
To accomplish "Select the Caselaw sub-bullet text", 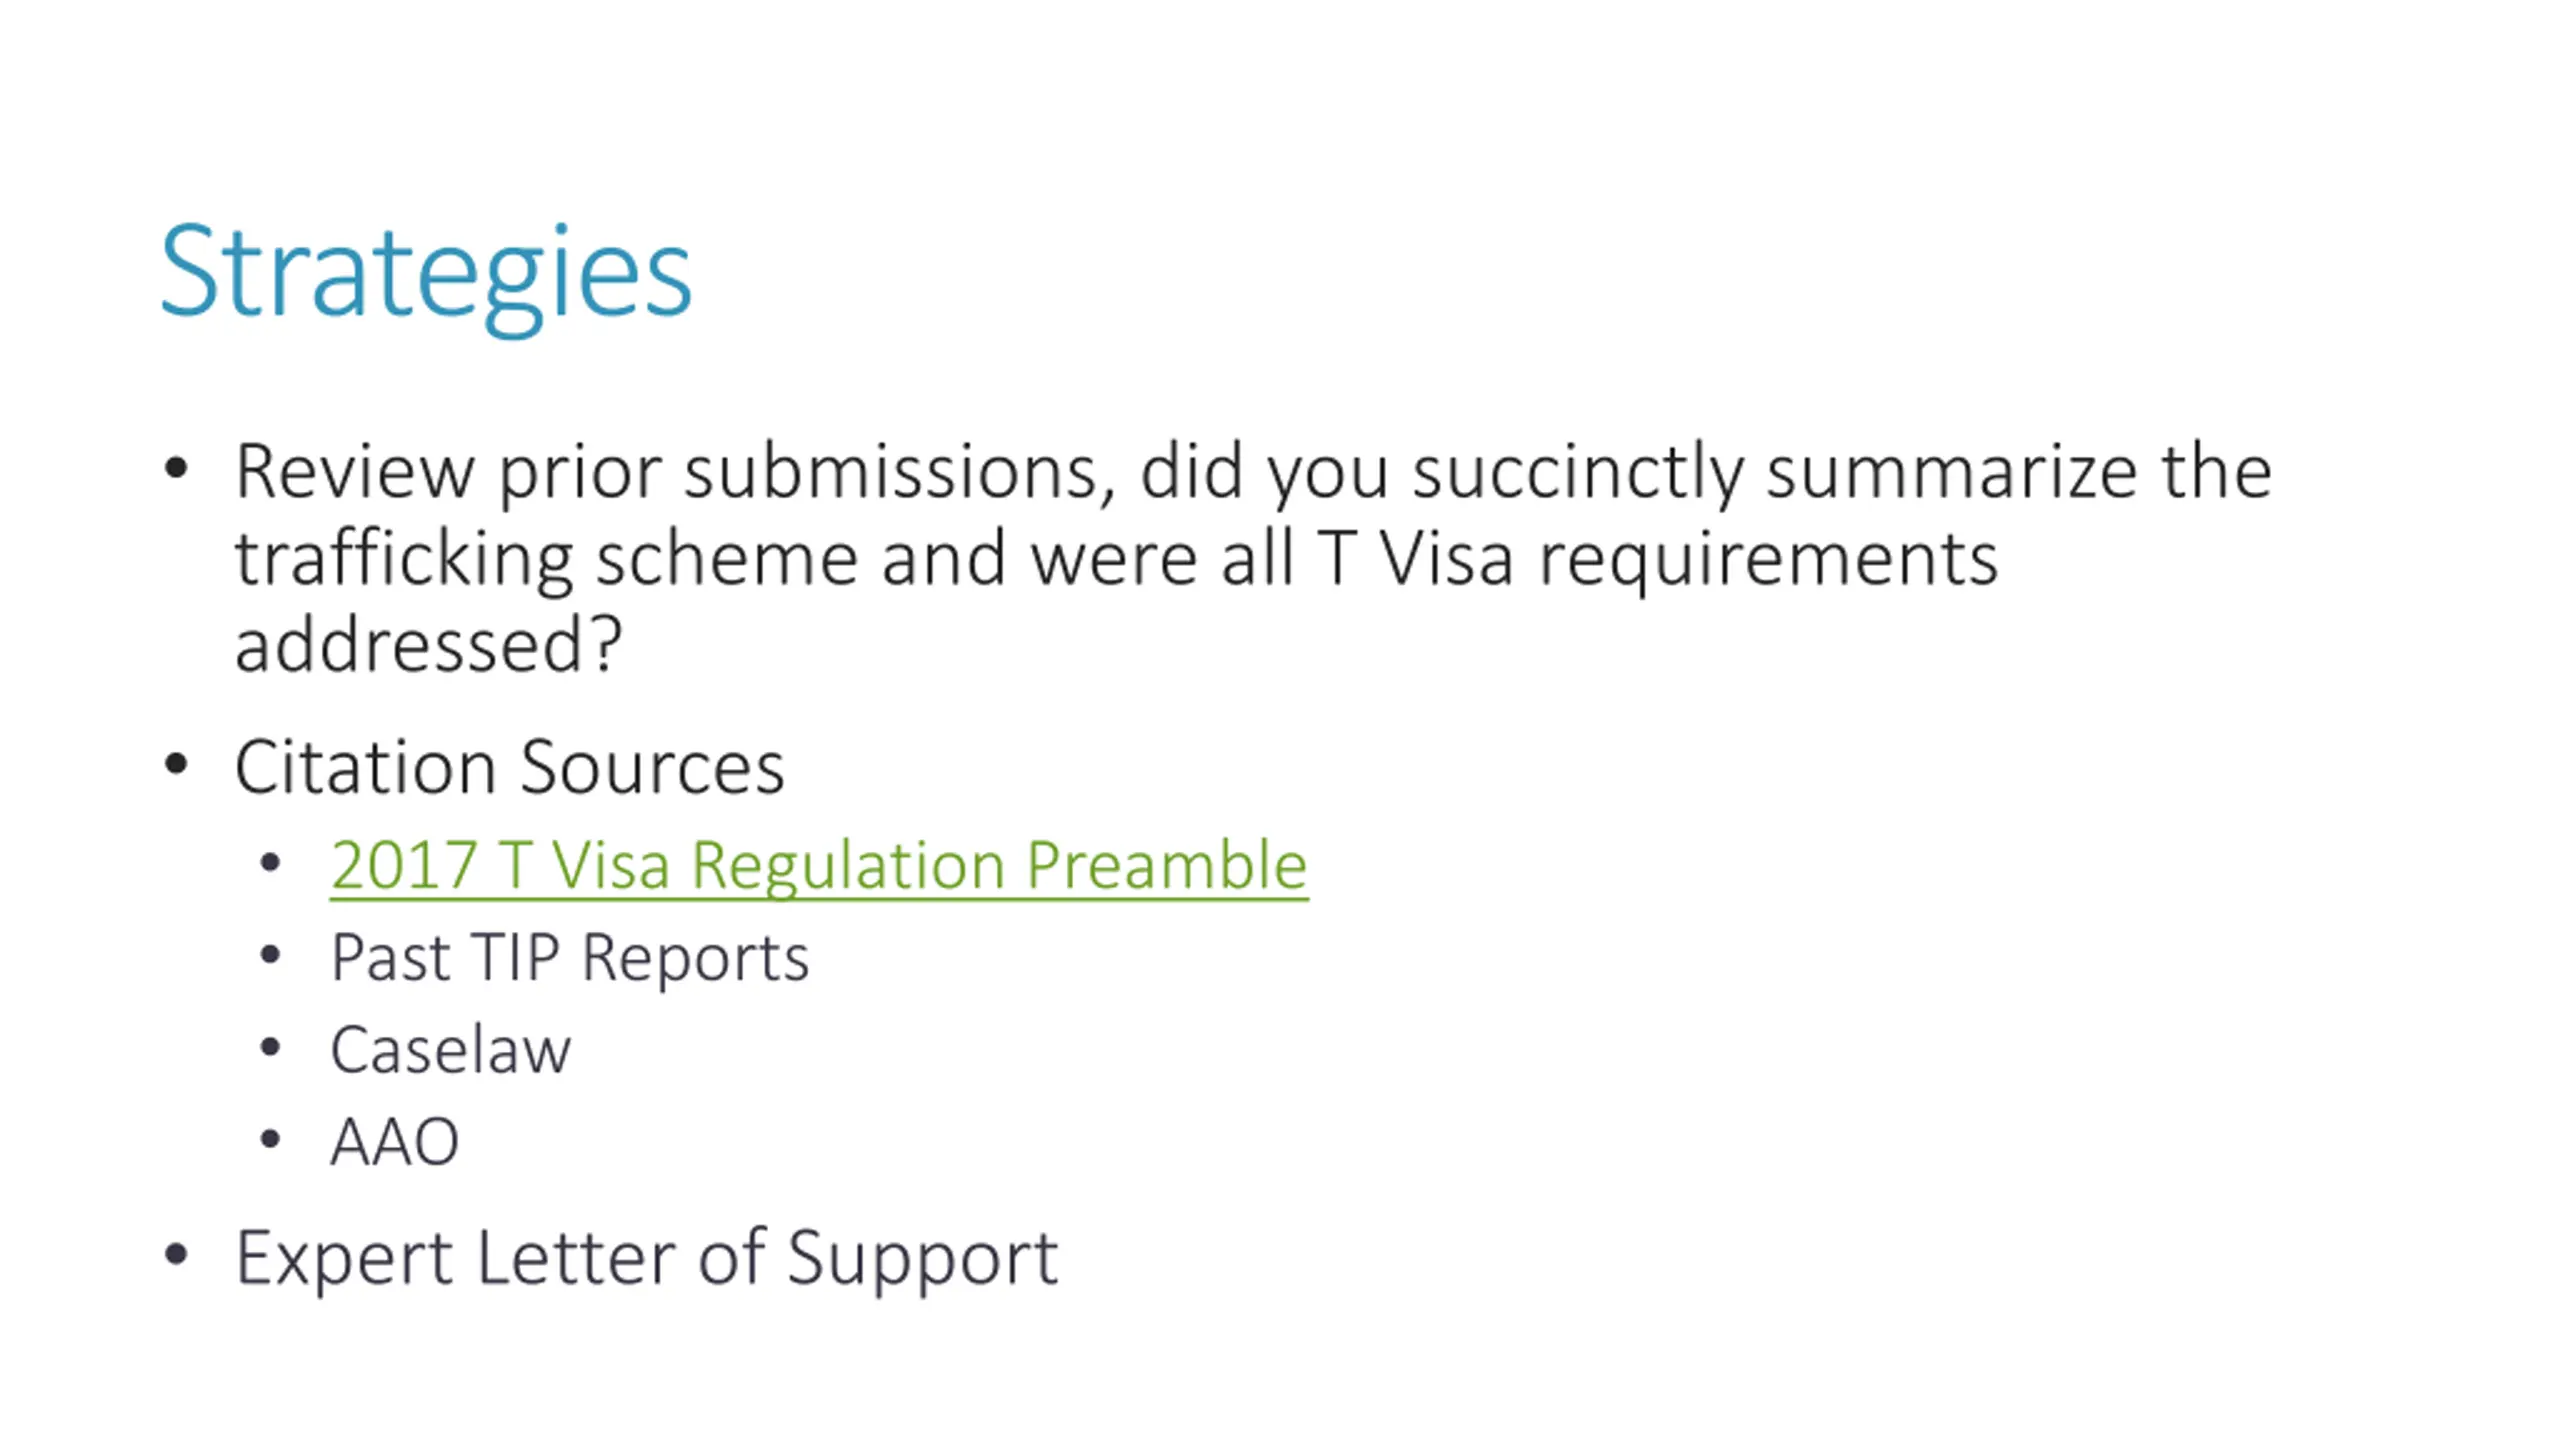I will tap(451, 1051).
